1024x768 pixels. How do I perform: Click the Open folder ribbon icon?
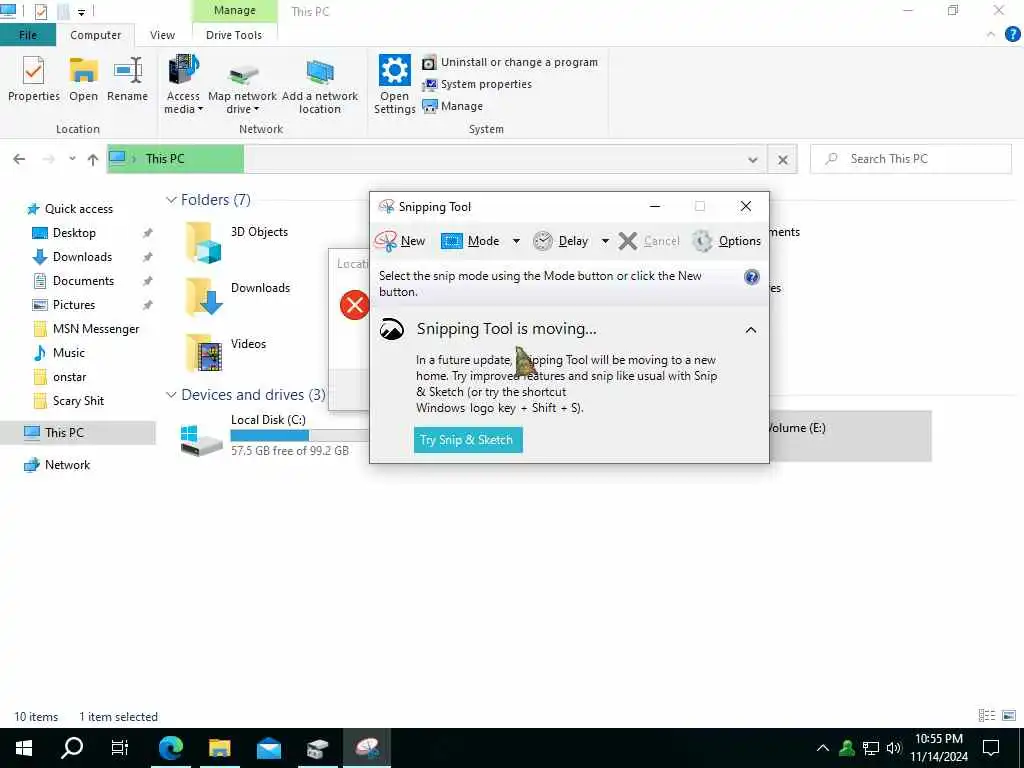pos(84,80)
